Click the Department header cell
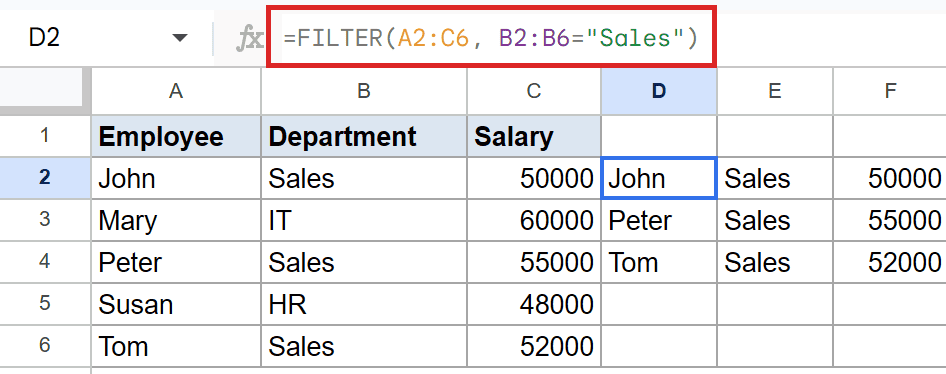The height and width of the screenshot is (374, 946). click(364, 136)
